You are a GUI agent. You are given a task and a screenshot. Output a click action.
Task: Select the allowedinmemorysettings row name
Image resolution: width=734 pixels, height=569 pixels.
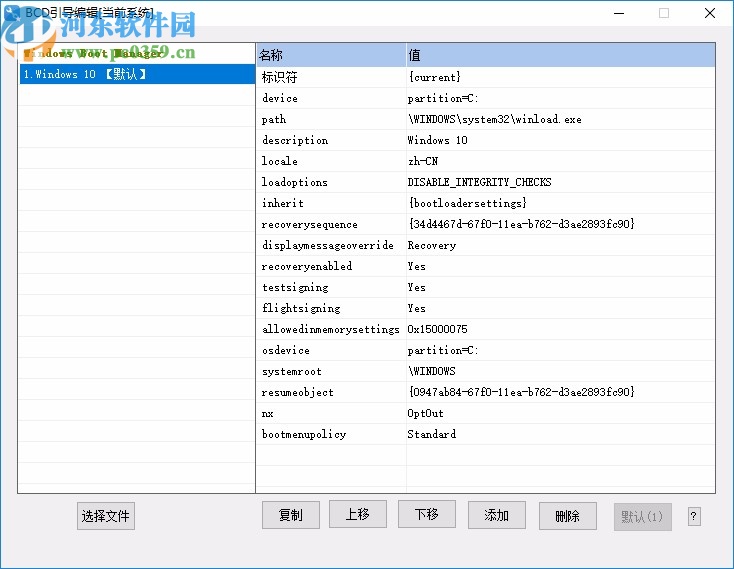click(x=330, y=329)
